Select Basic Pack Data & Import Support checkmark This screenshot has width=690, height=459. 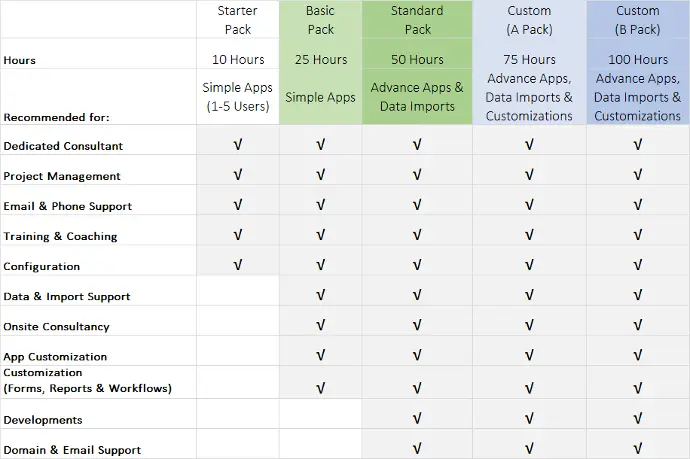320,295
